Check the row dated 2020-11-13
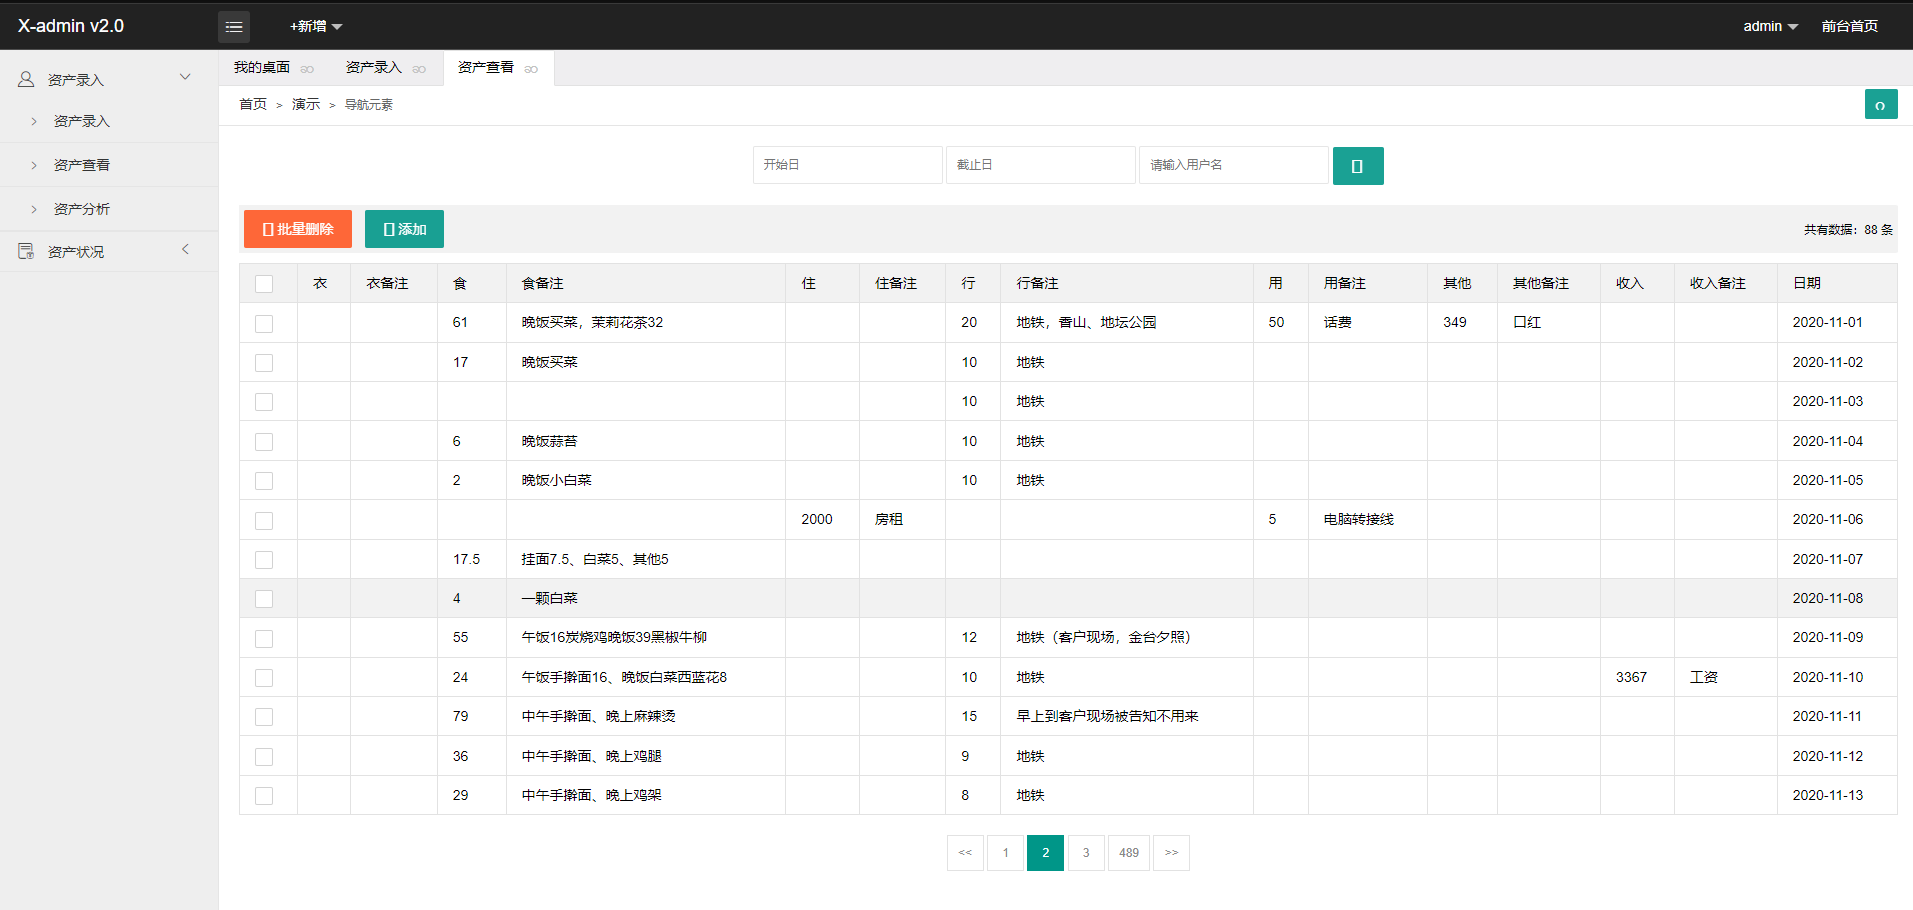Screen dimensions: 1913x910 pos(264,796)
